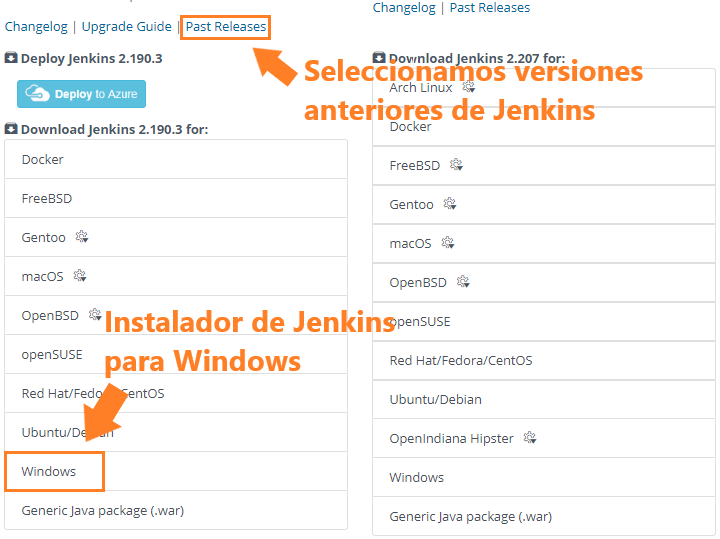The image size is (720, 539).
Task: Select openSUSE in the Jenkins 2.190.3 list
Action: tap(52, 354)
